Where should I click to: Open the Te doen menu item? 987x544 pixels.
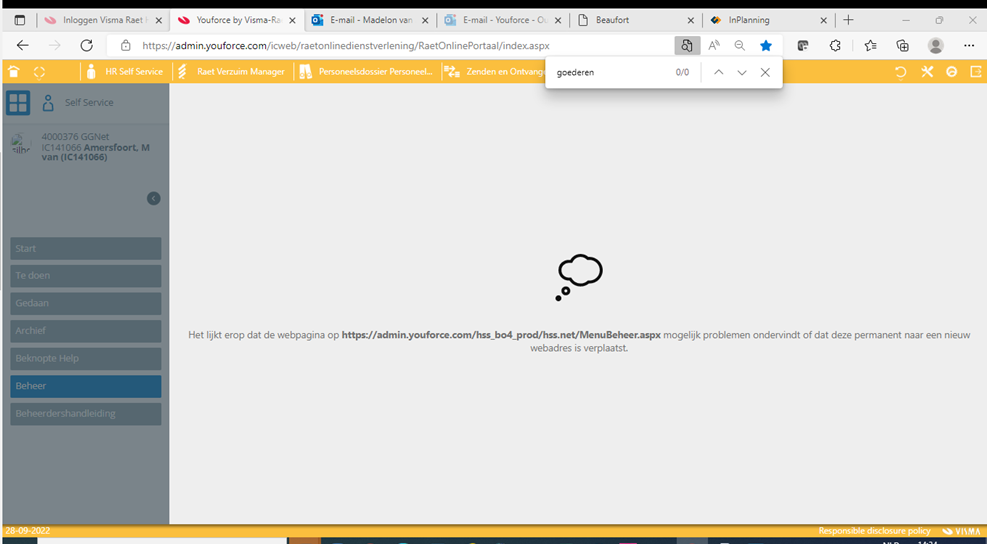point(86,276)
